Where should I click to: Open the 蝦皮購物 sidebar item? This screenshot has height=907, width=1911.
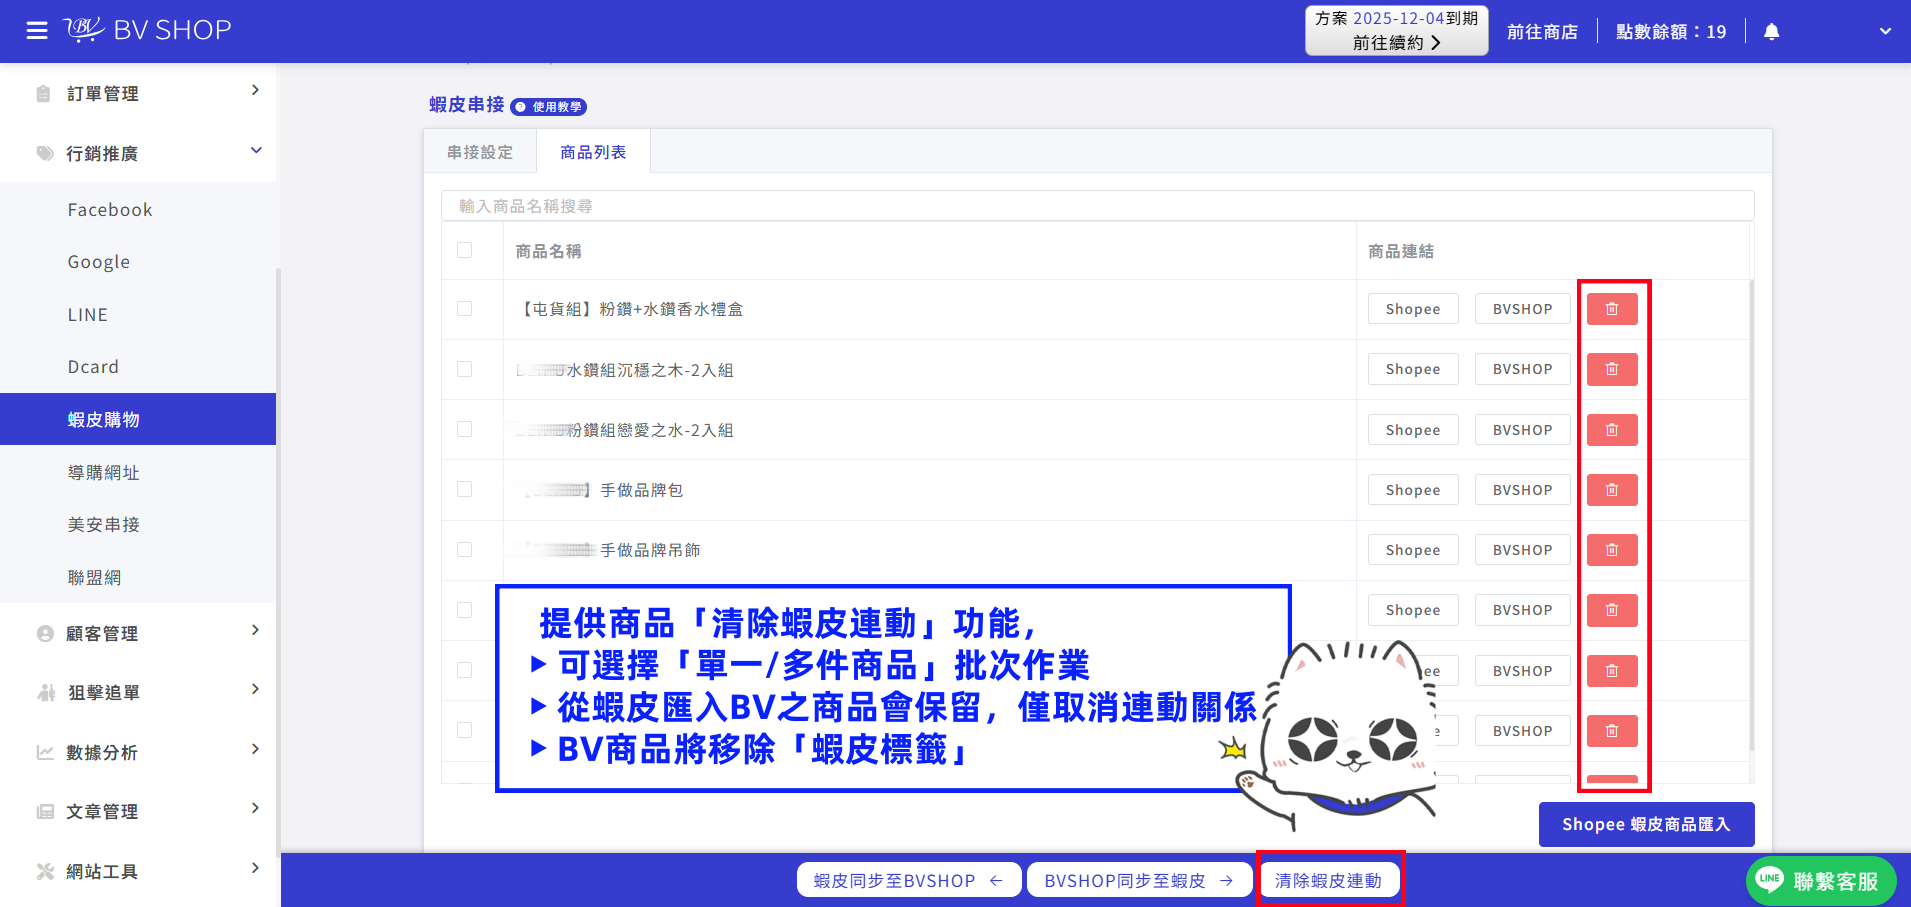coord(138,420)
